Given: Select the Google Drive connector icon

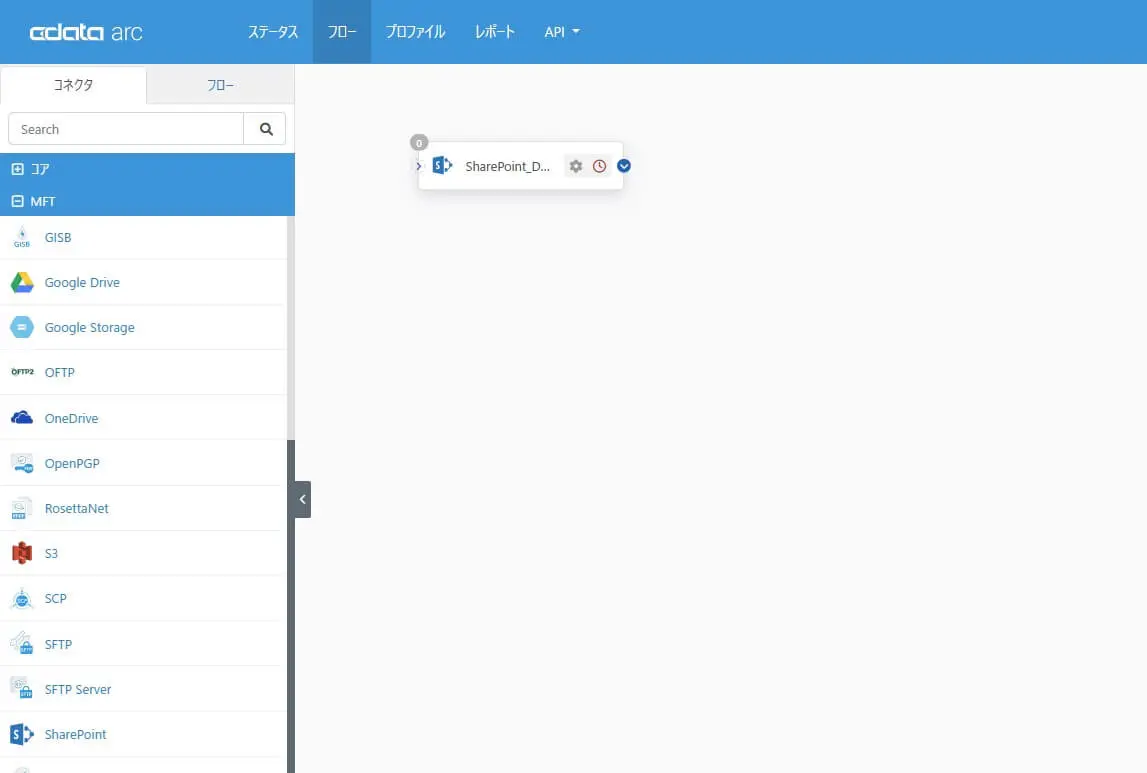Looking at the screenshot, I should (22, 282).
